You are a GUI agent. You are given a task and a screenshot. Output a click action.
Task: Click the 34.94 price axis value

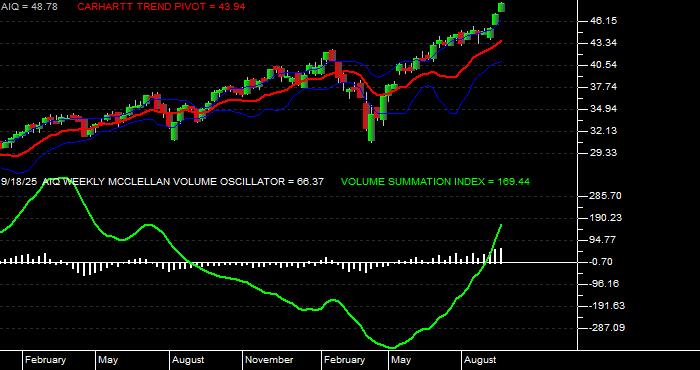(x=603, y=109)
